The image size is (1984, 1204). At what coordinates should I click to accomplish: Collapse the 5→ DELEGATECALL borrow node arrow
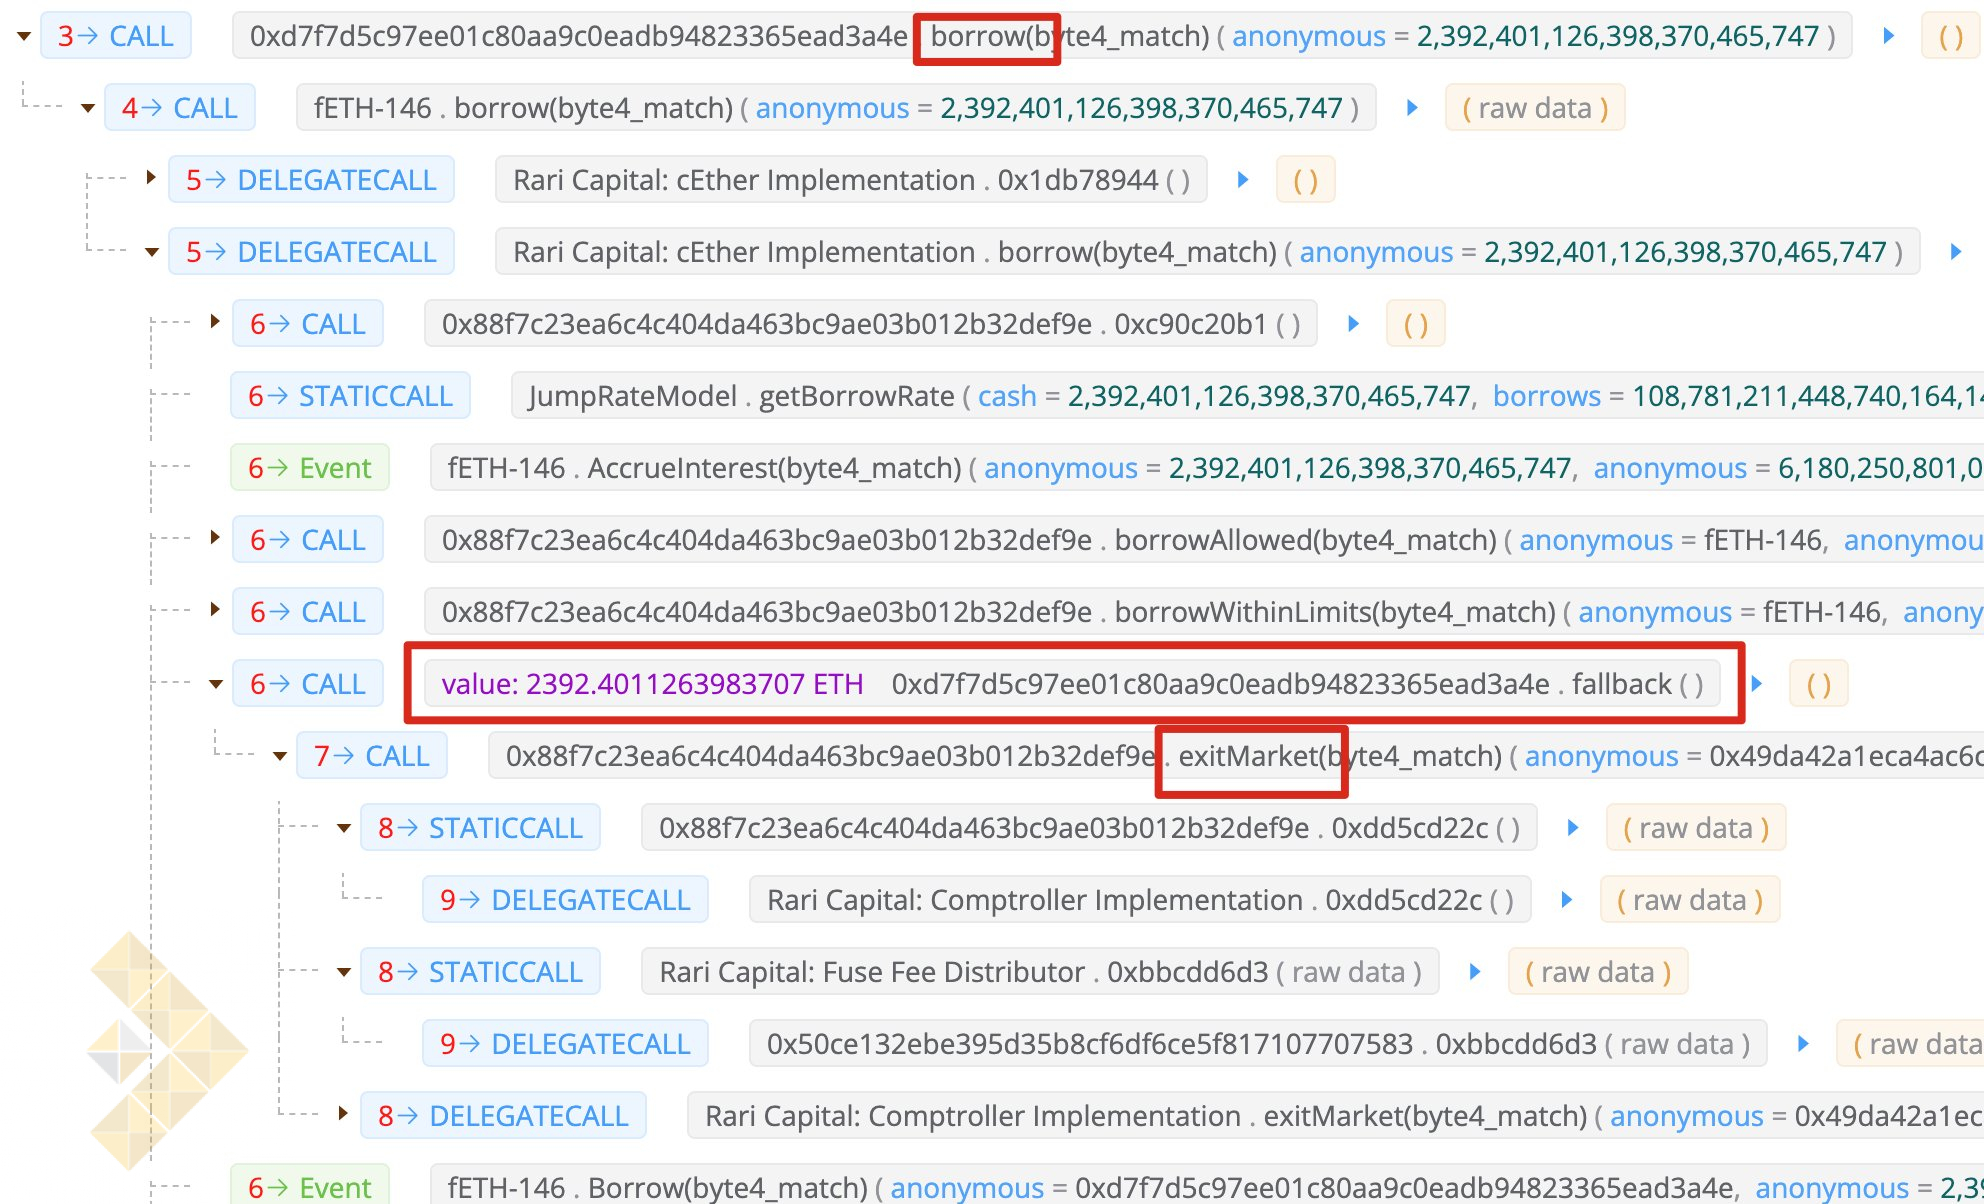tap(152, 252)
